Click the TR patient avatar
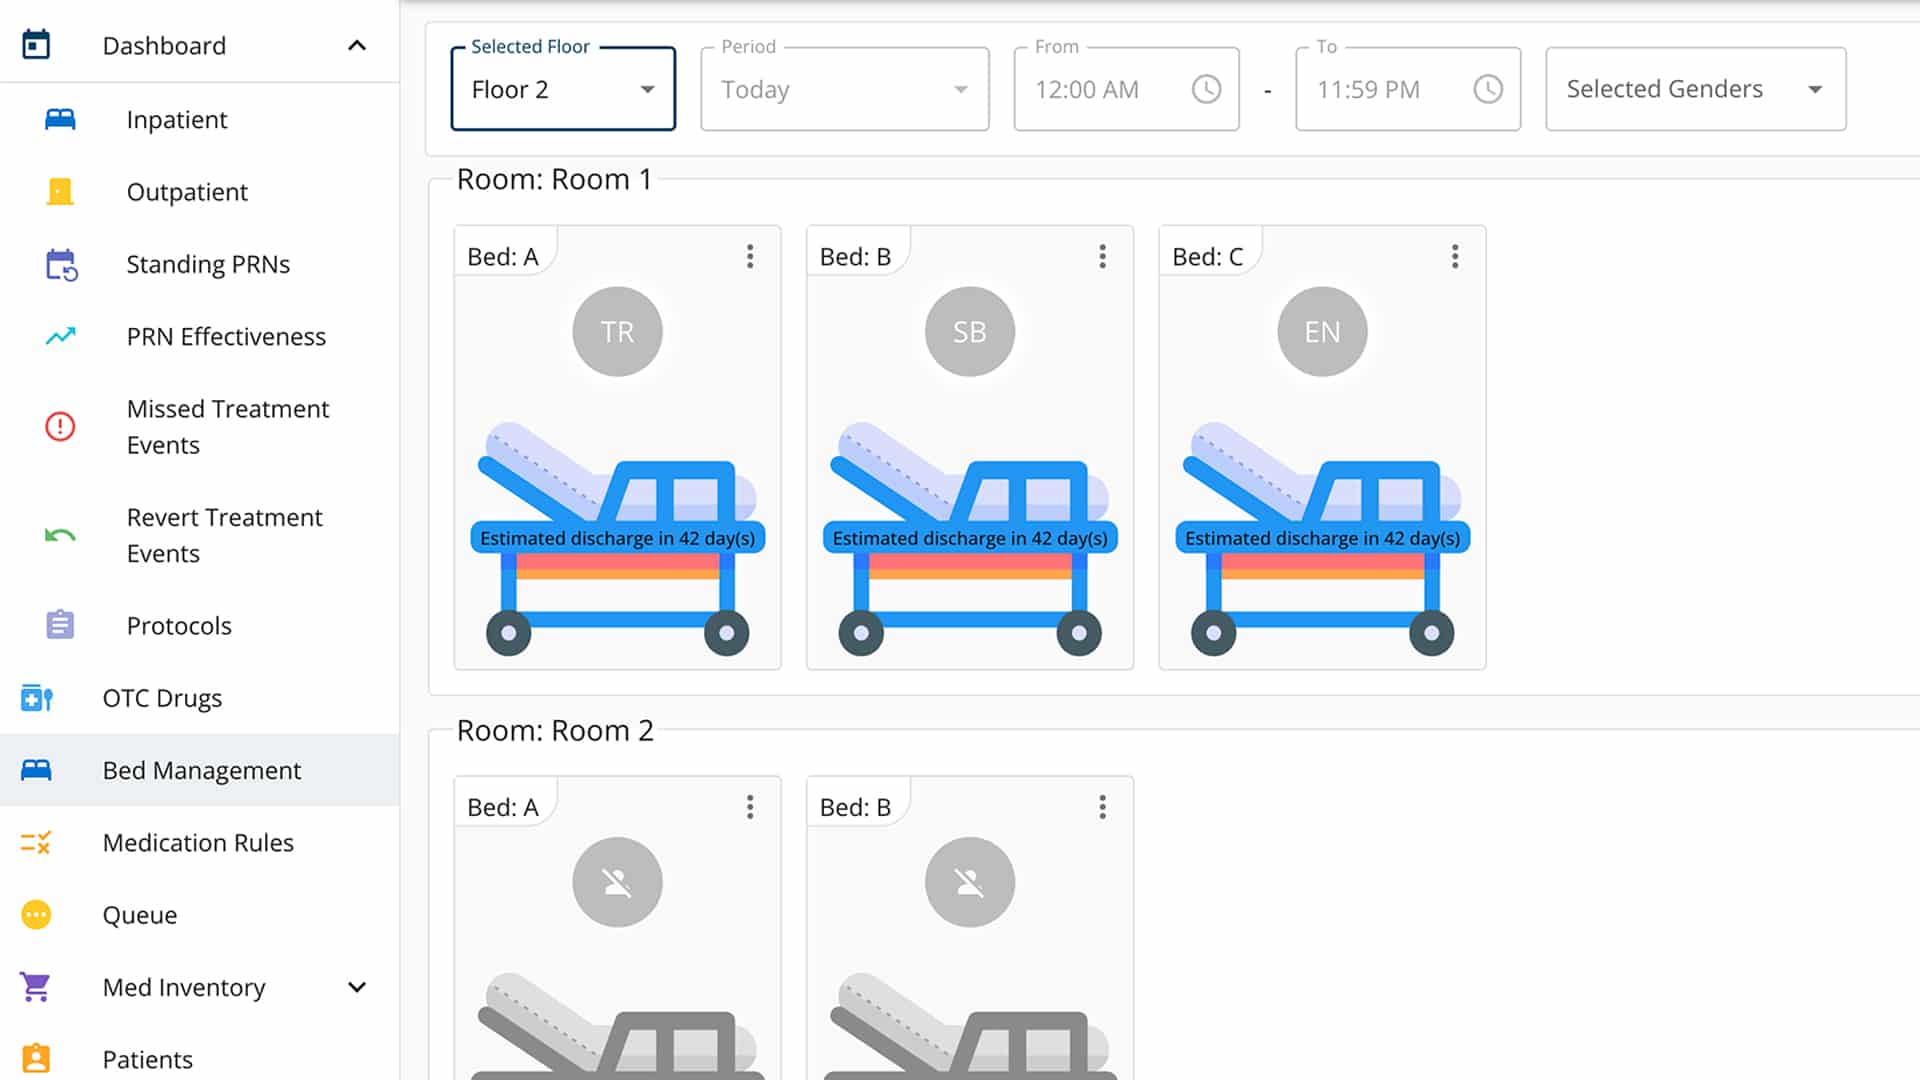The width and height of the screenshot is (1920, 1080). click(x=617, y=332)
